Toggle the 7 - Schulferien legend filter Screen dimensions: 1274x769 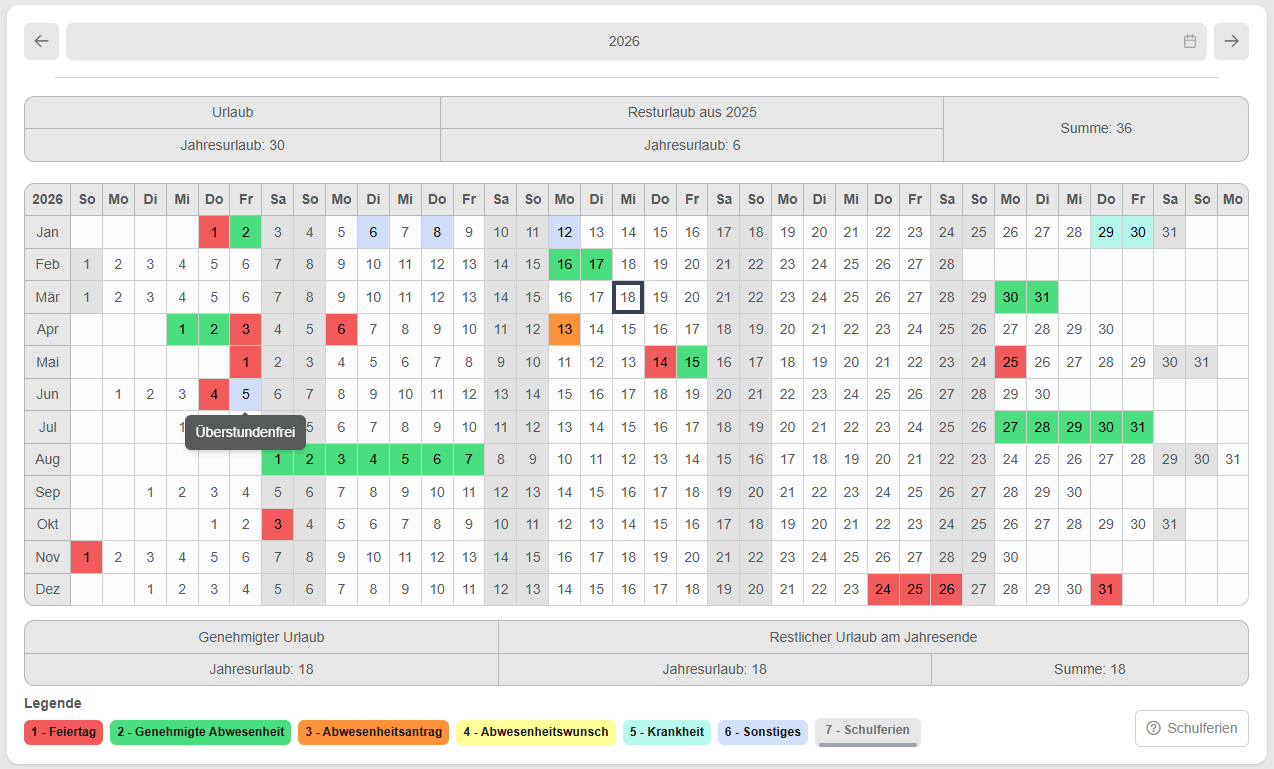point(867,731)
